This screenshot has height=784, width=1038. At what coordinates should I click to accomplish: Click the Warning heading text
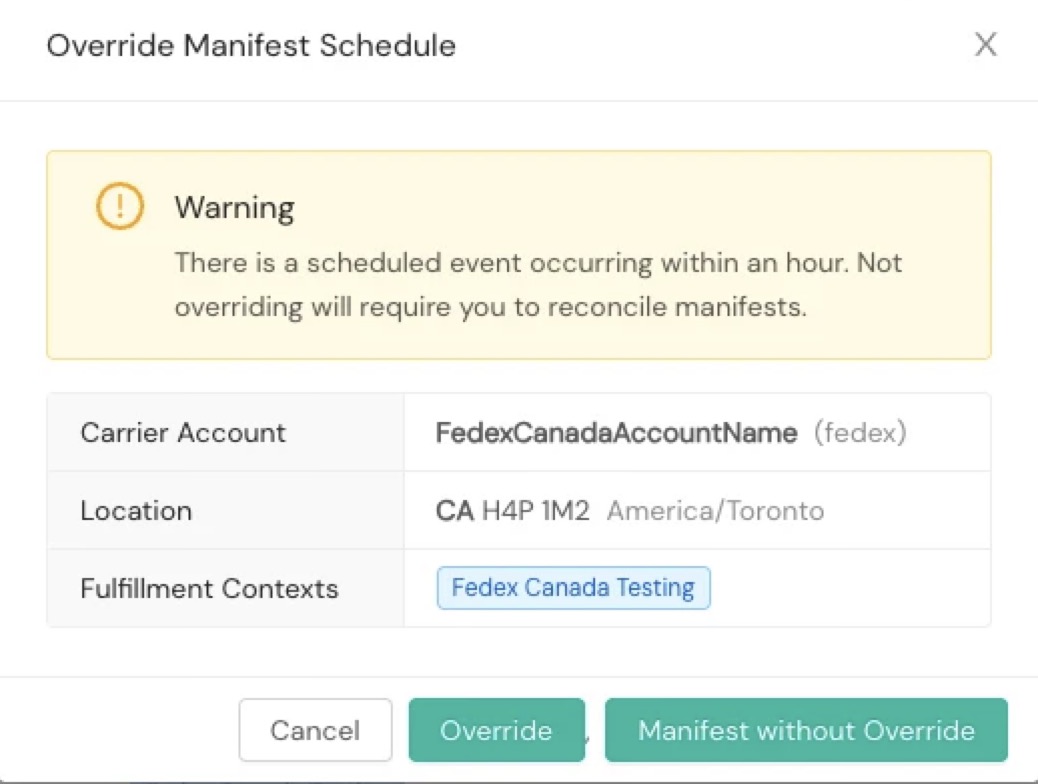point(234,208)
